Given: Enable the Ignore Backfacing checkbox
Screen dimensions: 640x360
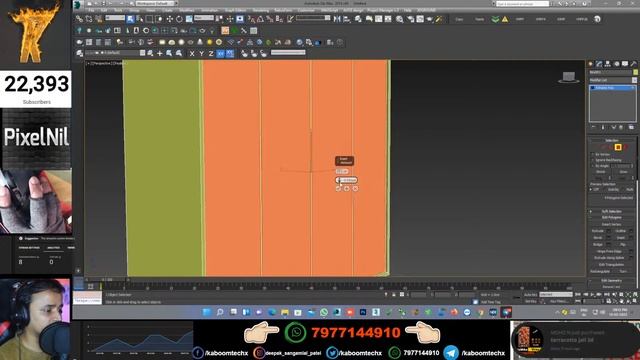Looking at the screenshot, I should point(593,160).
